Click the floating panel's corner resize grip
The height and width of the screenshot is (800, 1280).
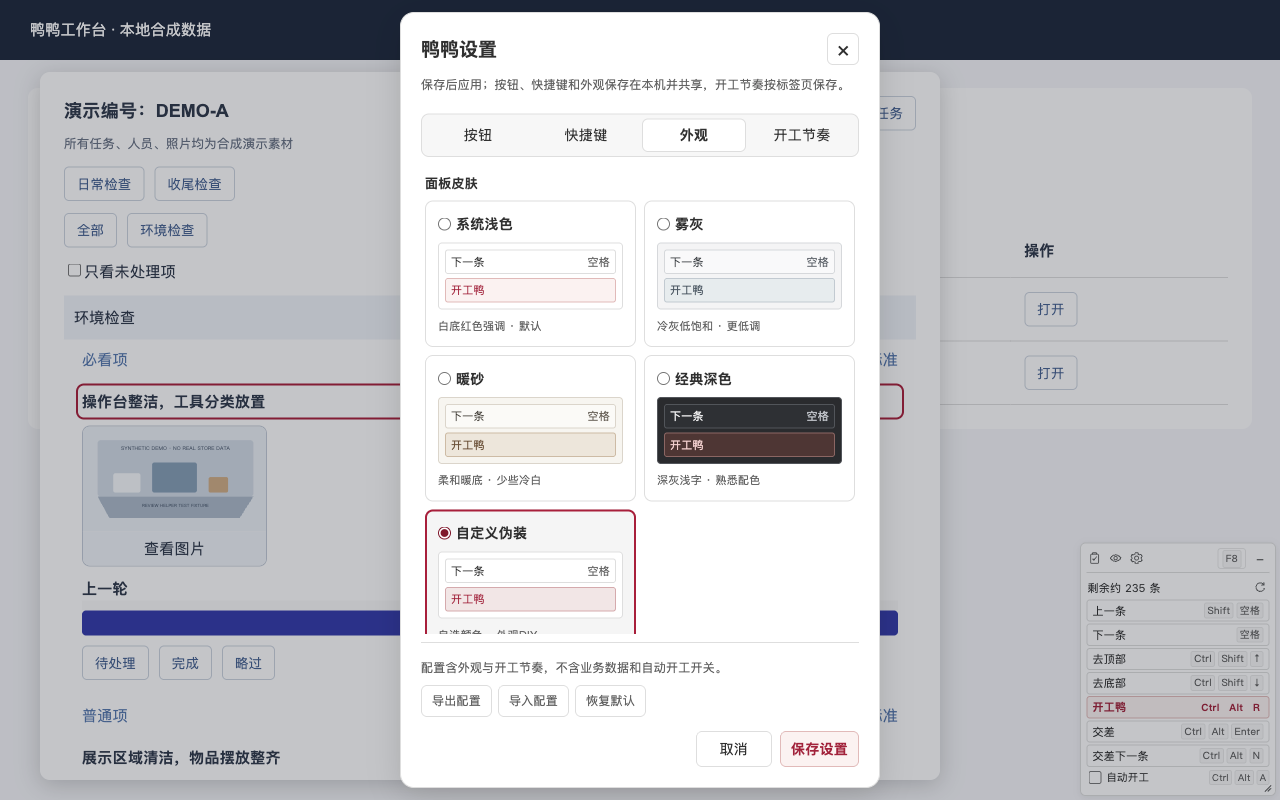[x=1268, y=788]
